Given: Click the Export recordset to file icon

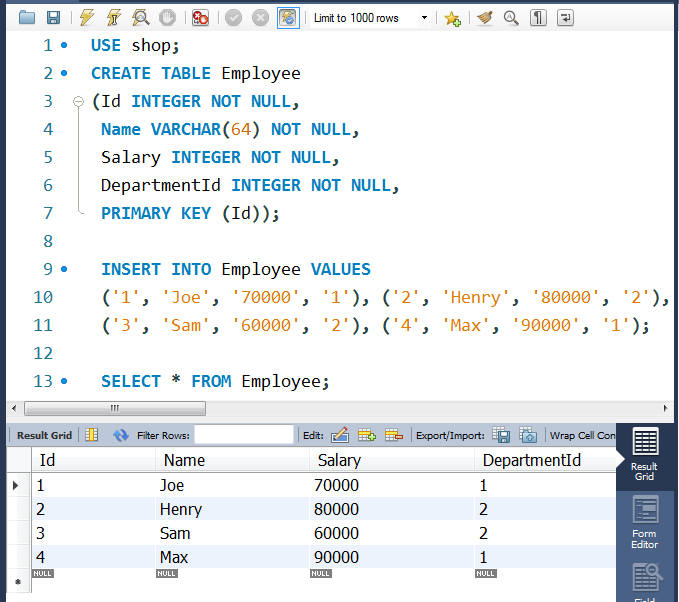Looking at the screenshot, I should tap(502, 435).
